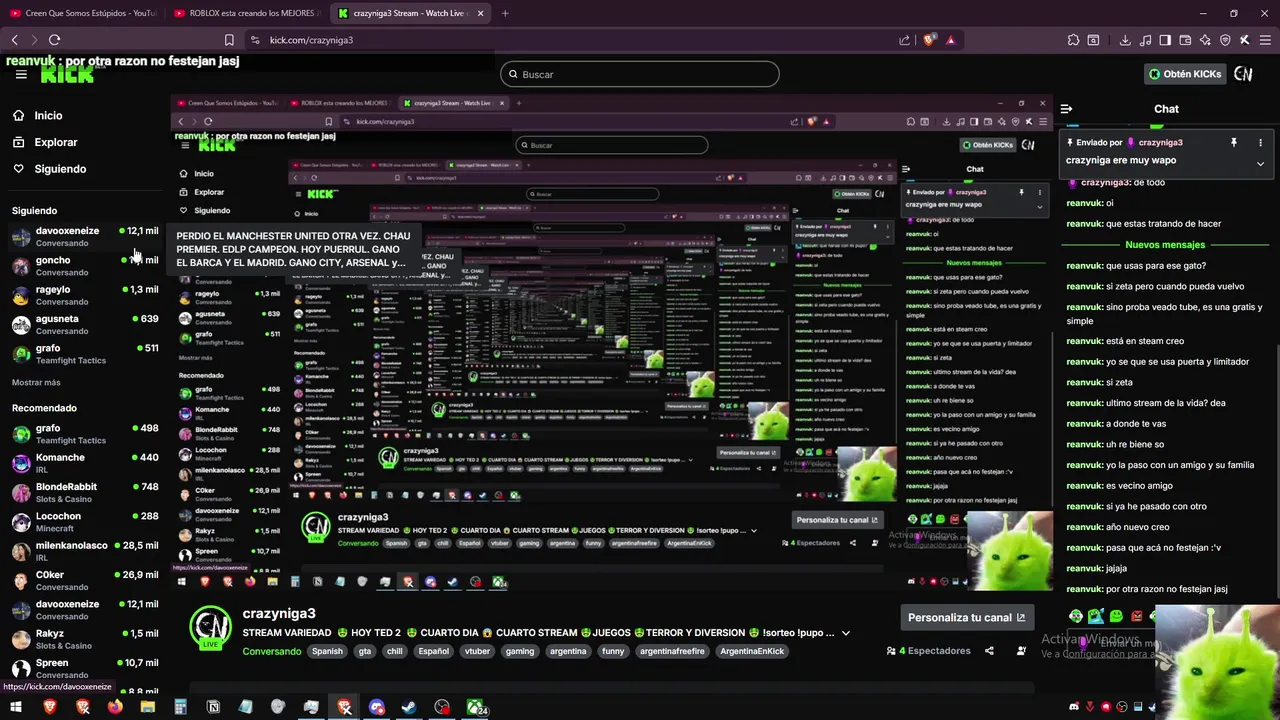Expand the pinned message chevron
This screenshot has height=720, width=1280.
tap(1260, 163)
